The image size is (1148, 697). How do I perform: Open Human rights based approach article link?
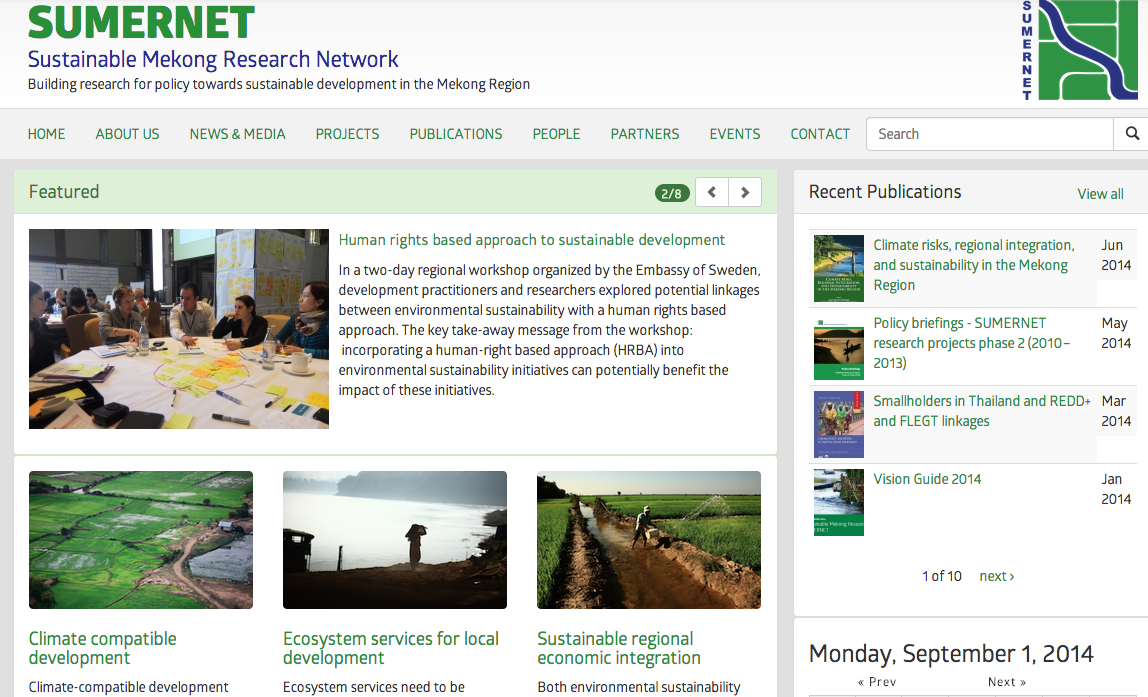pyautogui.click(x=532, y=240)
